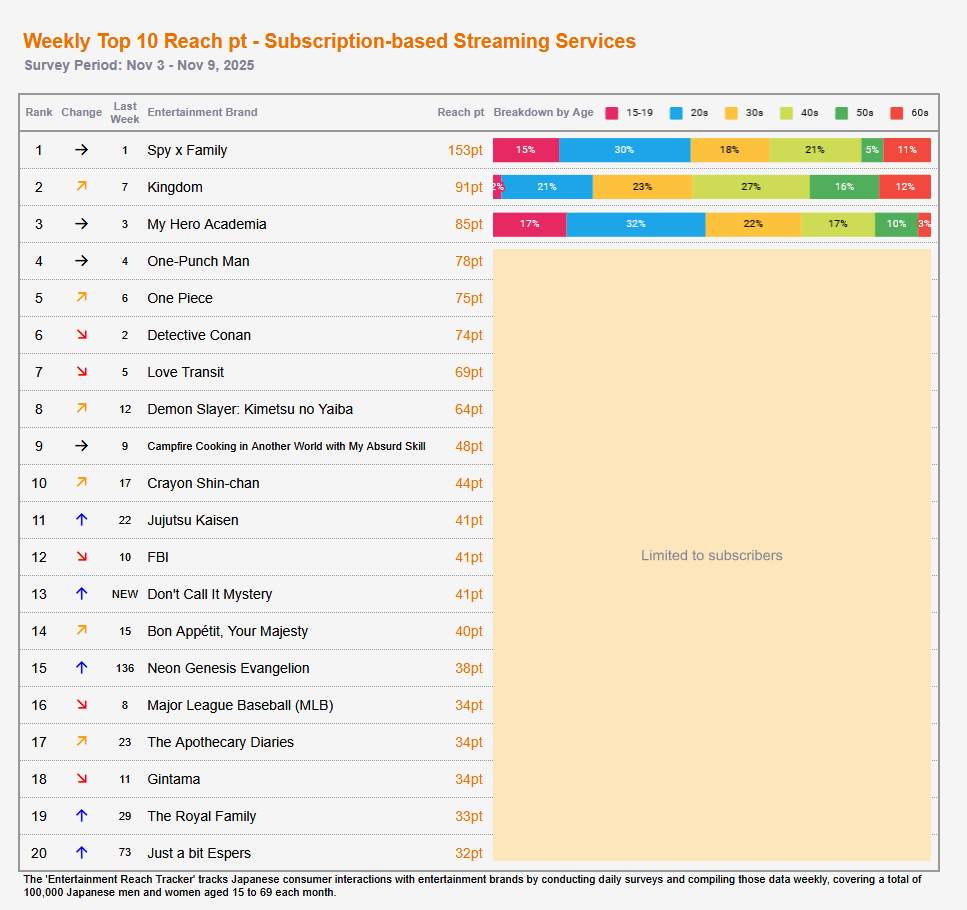Click the blue up arrow for Don't Call It Mystery

pos(81,594)
